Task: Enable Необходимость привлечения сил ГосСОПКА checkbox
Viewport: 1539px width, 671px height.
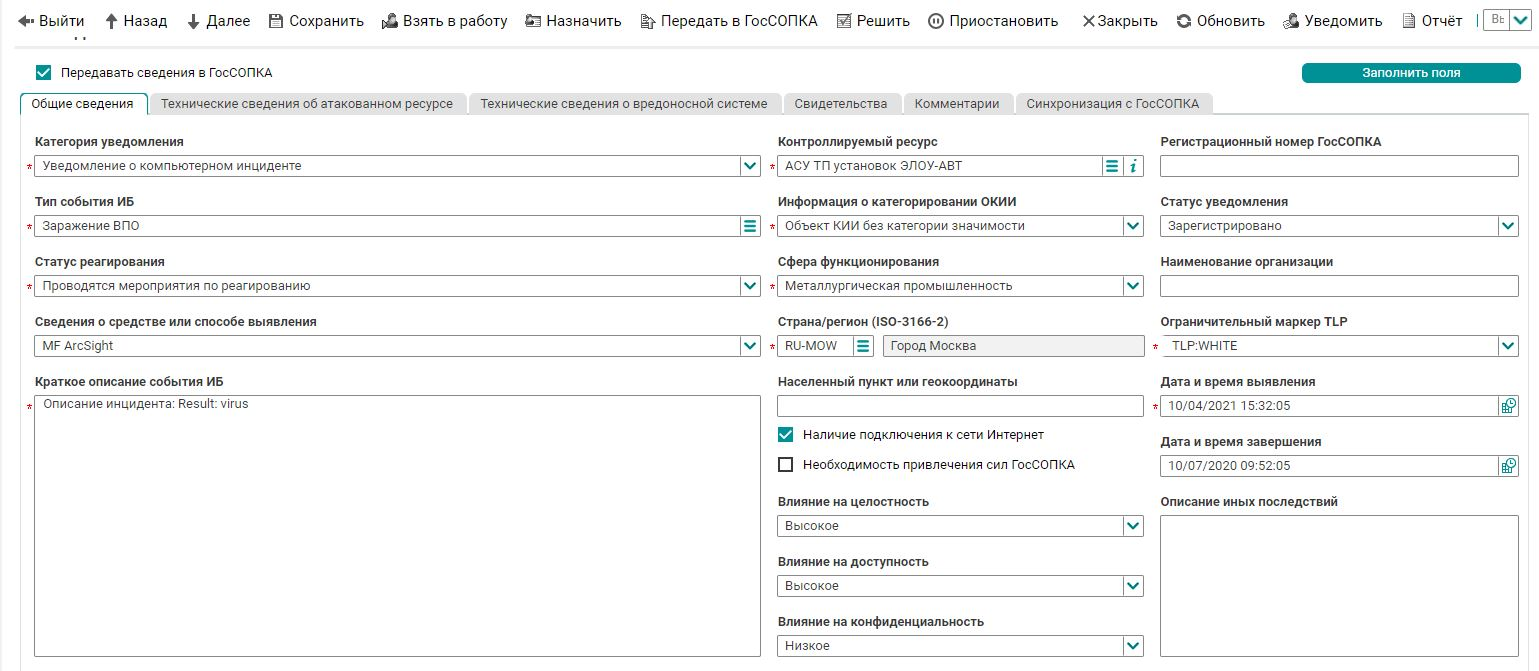Action: (786, 464)
